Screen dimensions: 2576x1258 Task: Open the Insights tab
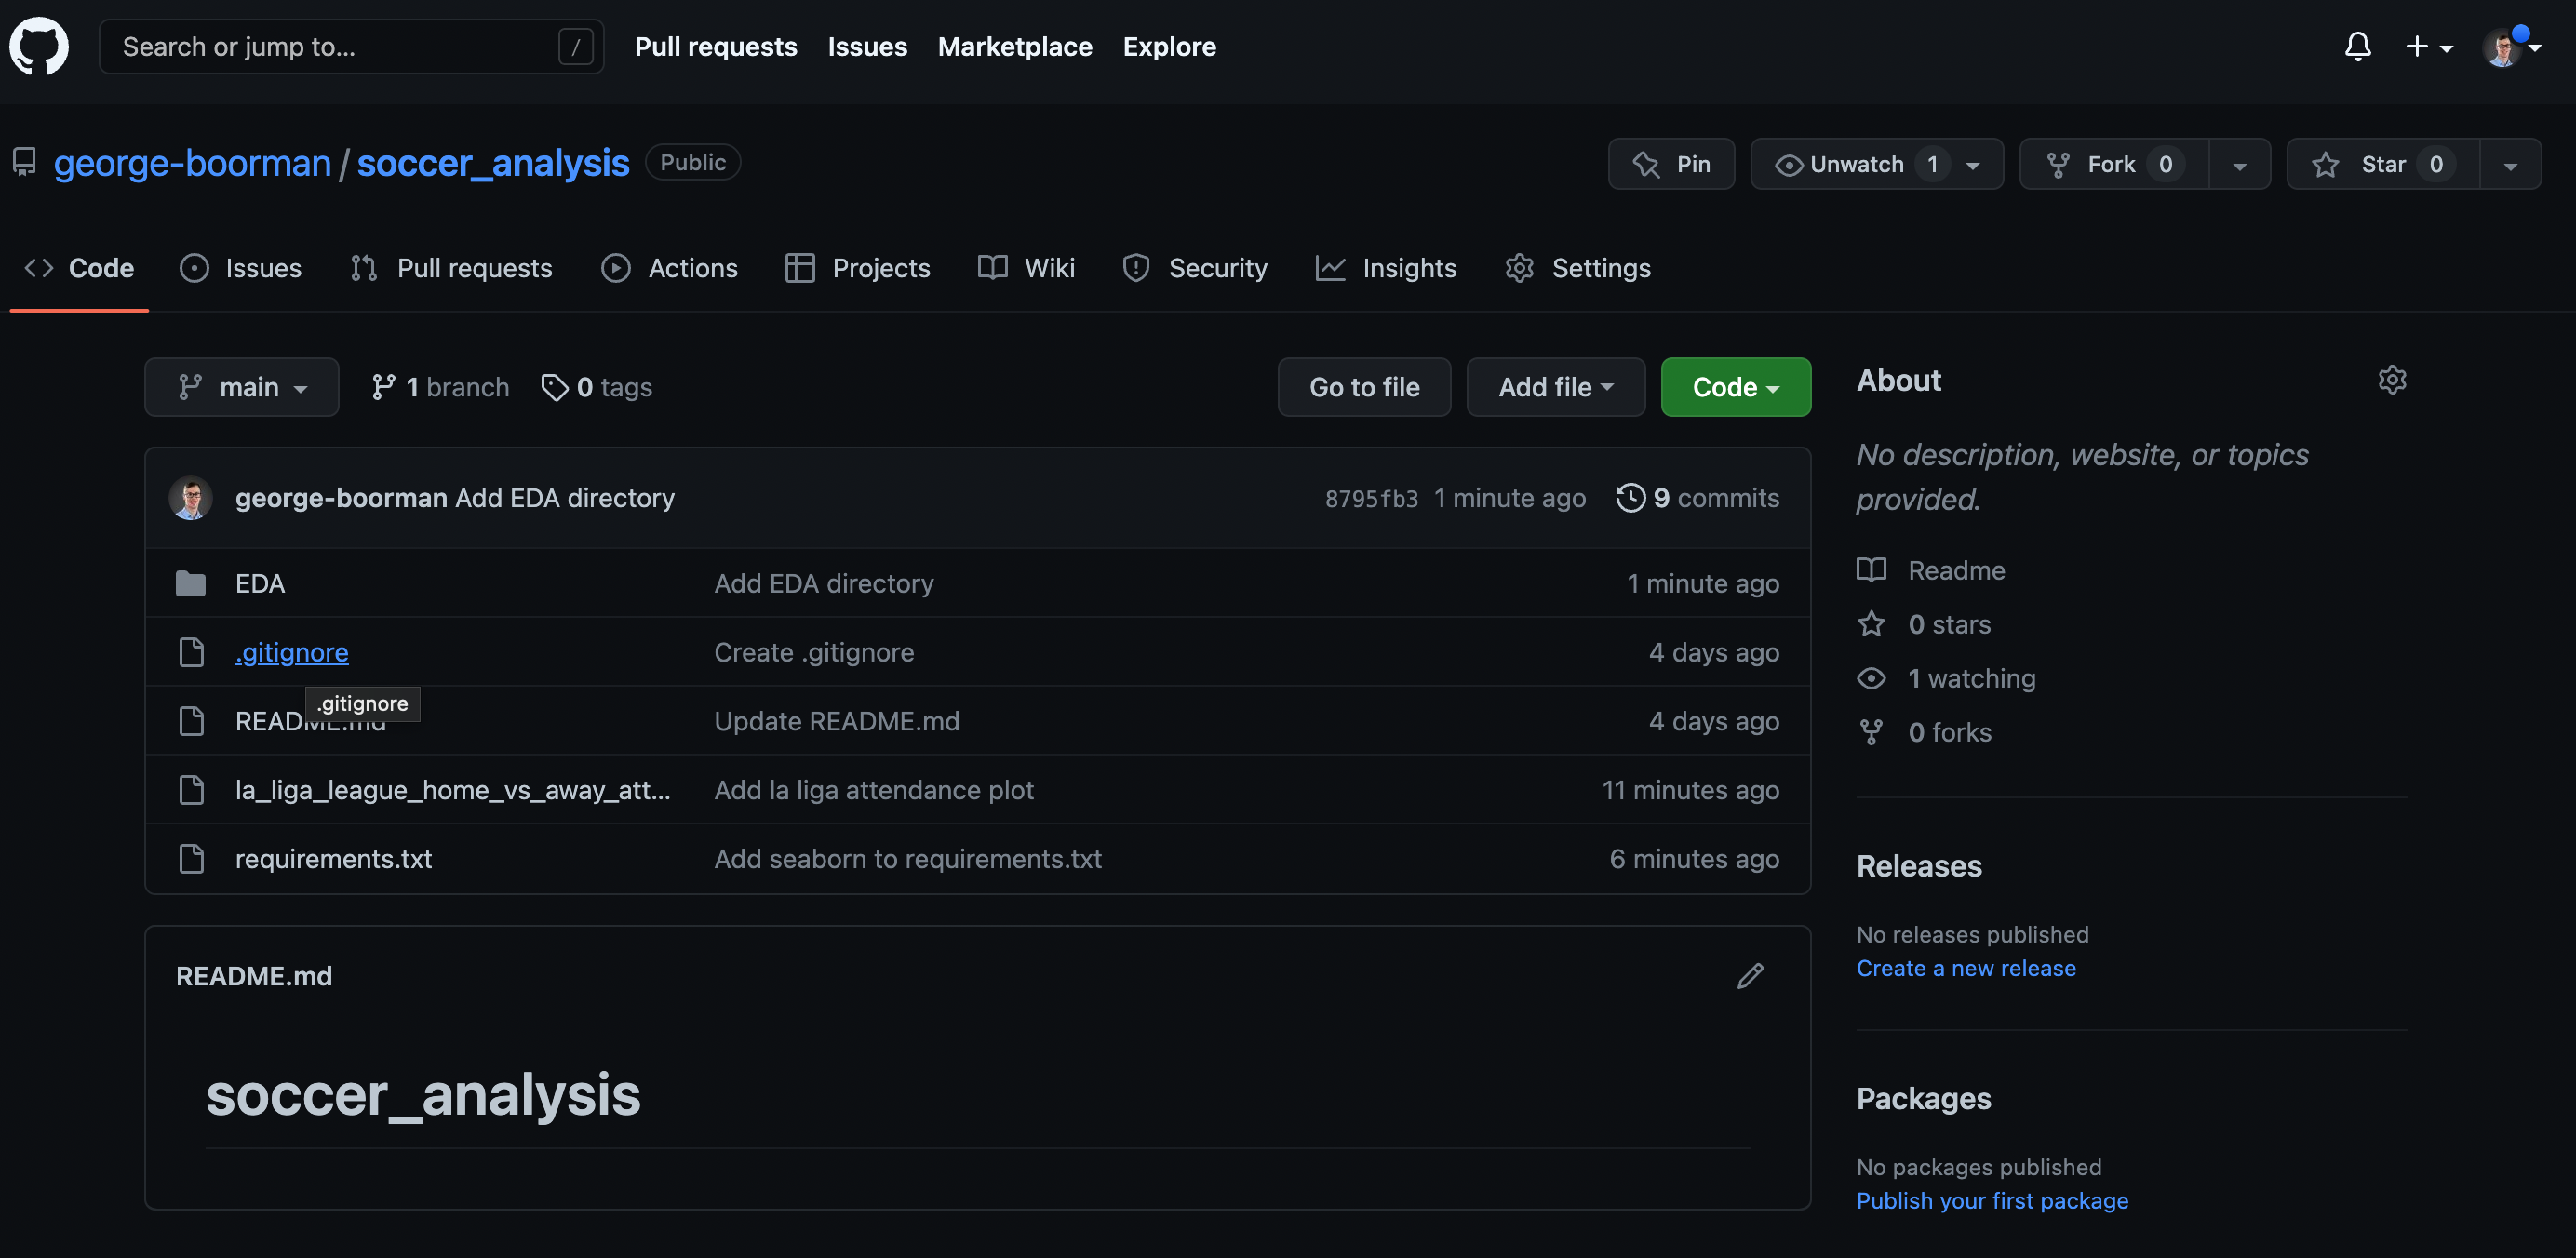click(1385, 268)
